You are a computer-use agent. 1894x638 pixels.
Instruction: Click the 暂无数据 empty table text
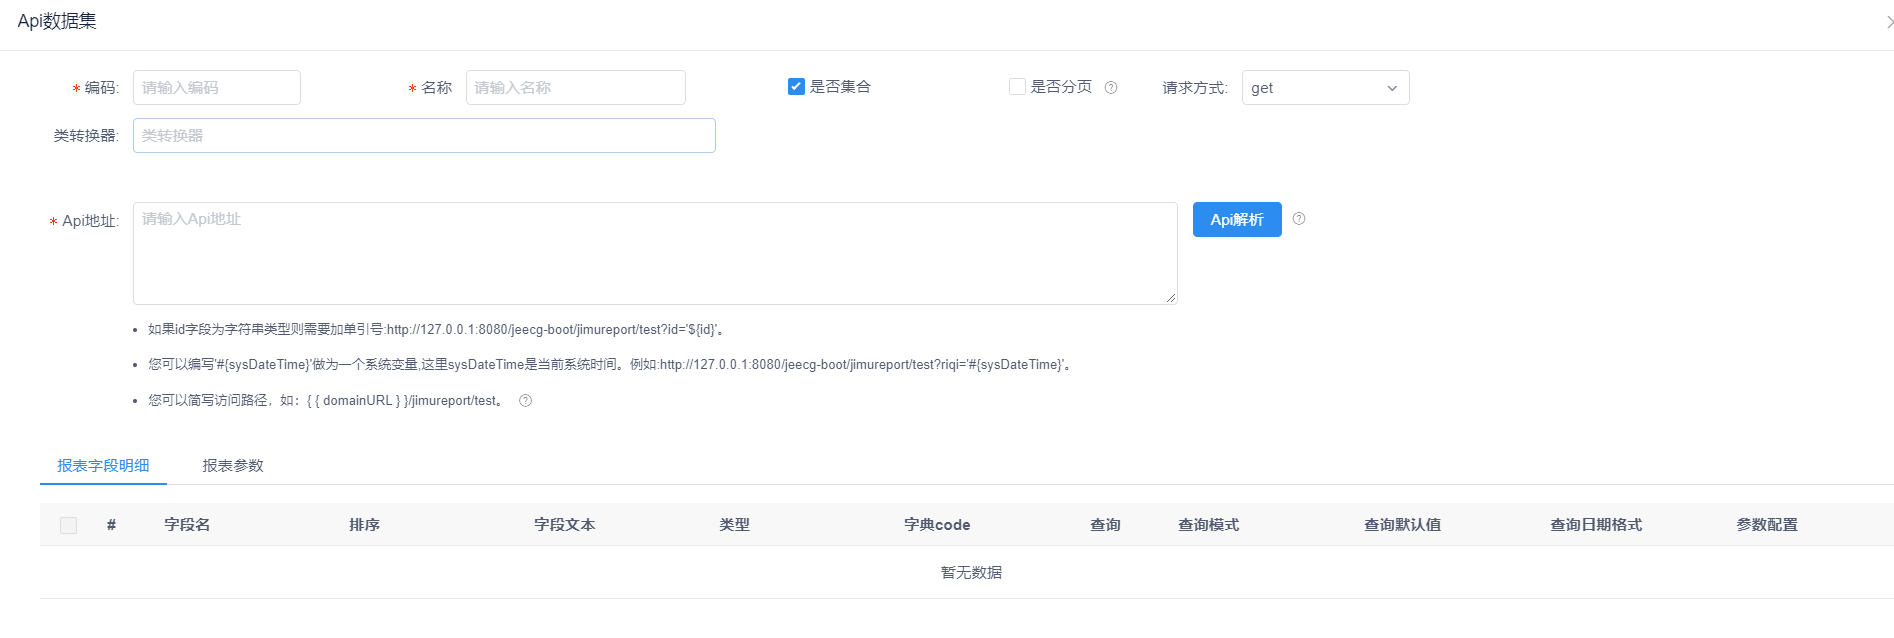click(971, 572)
